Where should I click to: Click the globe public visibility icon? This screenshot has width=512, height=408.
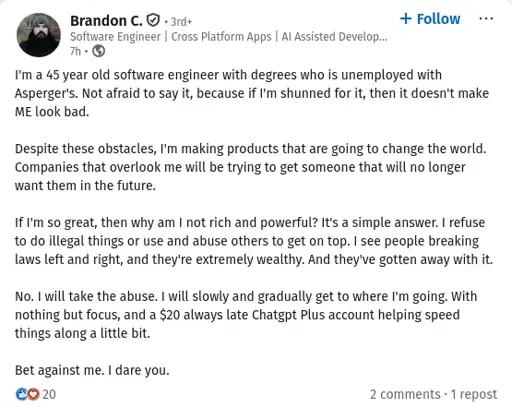pos(99,51)
